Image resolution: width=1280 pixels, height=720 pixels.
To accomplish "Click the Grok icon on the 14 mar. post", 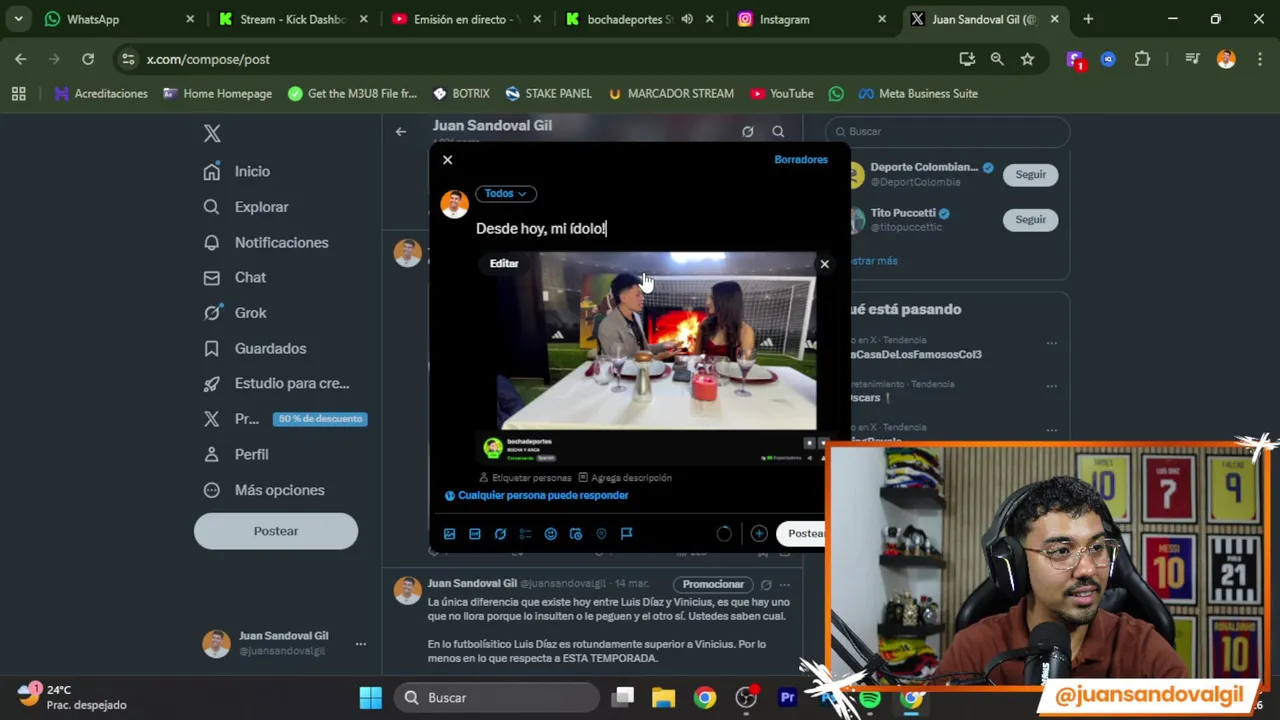I will coord(766,585).
